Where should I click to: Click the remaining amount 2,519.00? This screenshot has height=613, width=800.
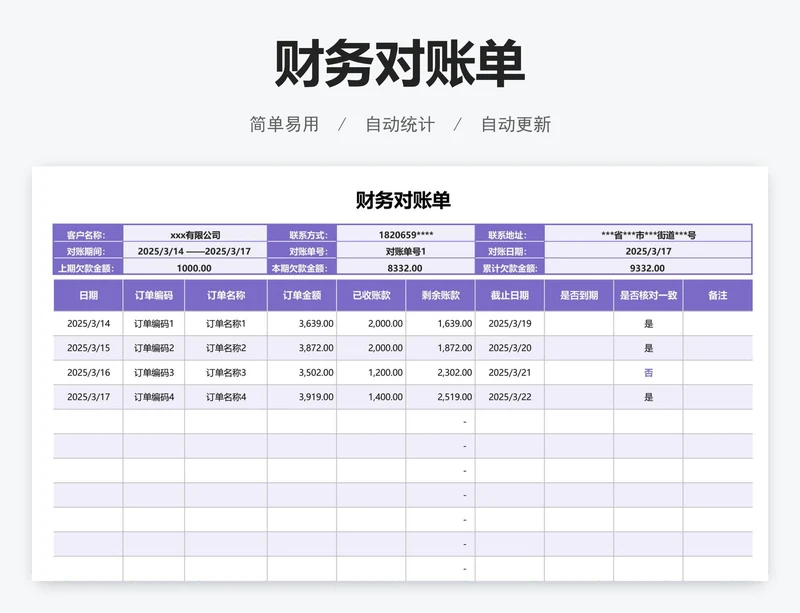(x=440, y=397)
